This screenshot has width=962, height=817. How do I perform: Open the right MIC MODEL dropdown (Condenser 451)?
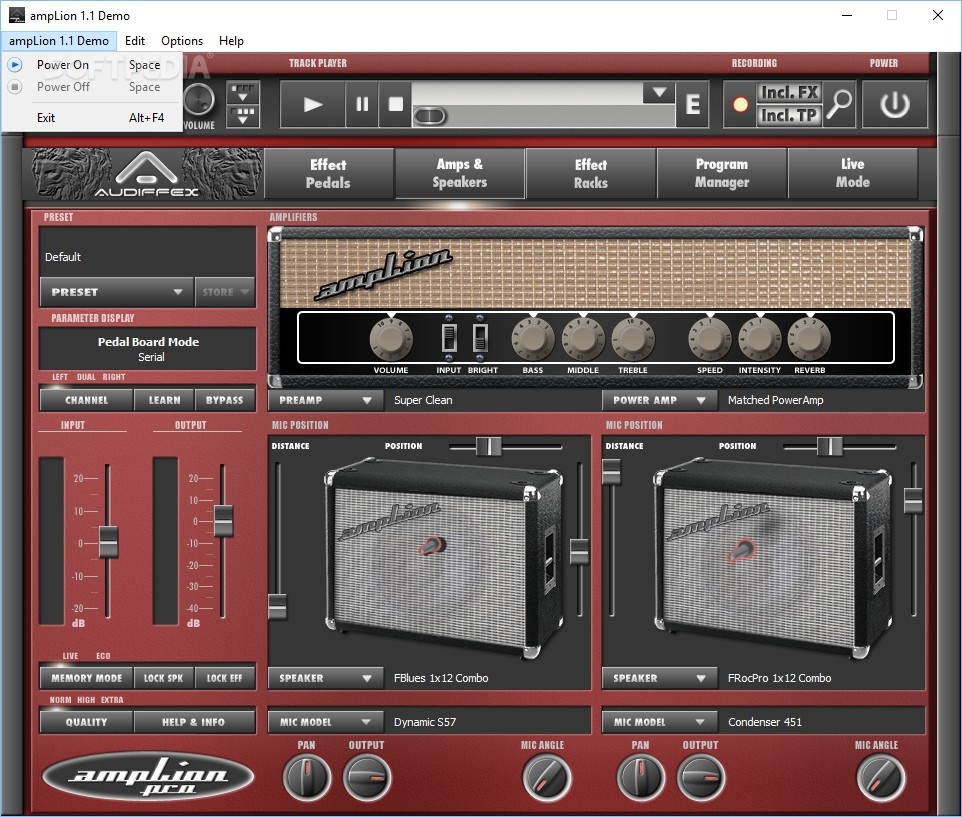point(660,722)
